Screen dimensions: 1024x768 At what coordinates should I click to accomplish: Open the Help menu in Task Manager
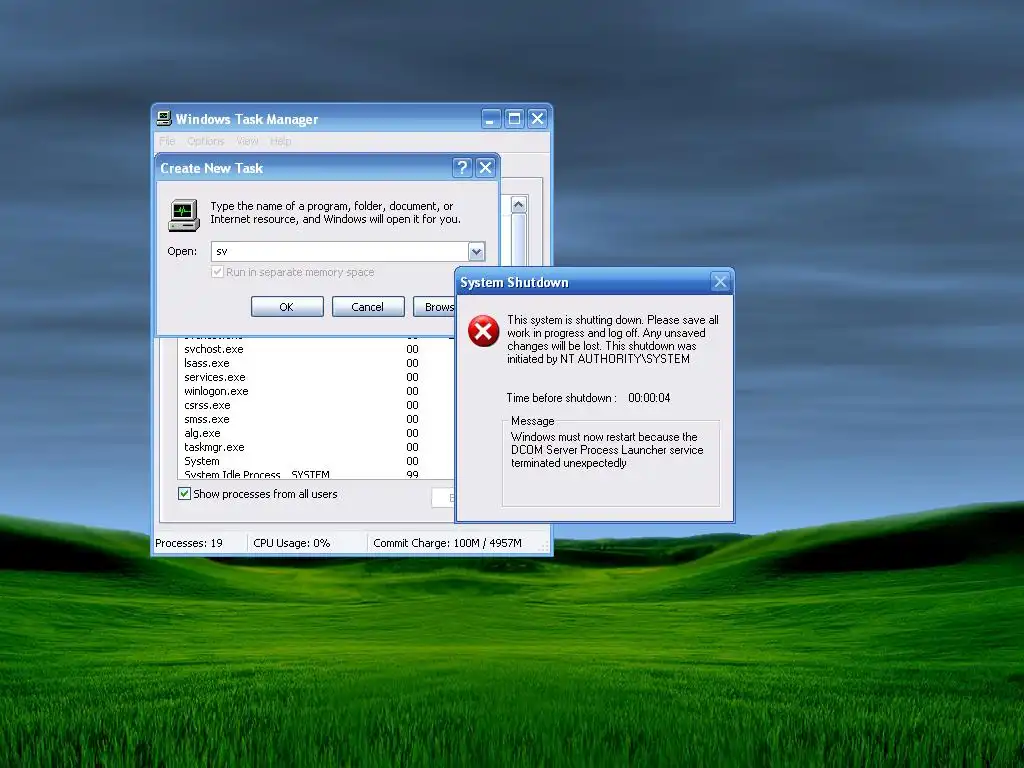tap(281, 141)
